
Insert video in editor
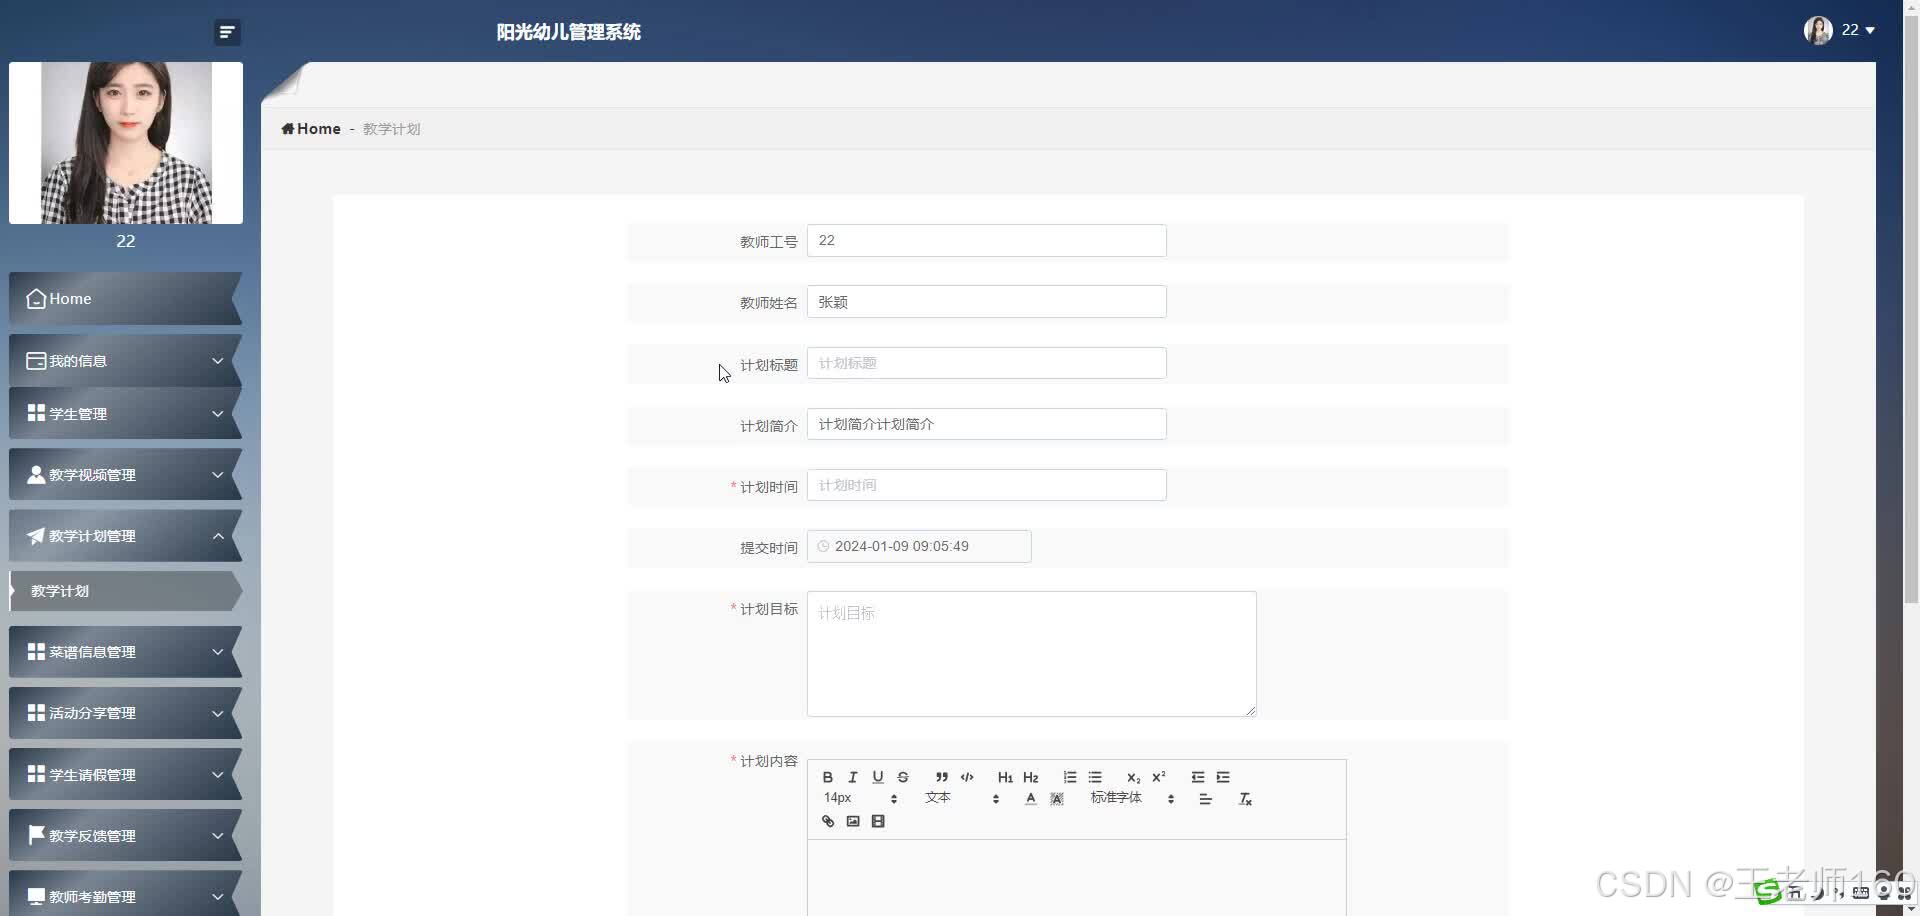click(878, 821)
